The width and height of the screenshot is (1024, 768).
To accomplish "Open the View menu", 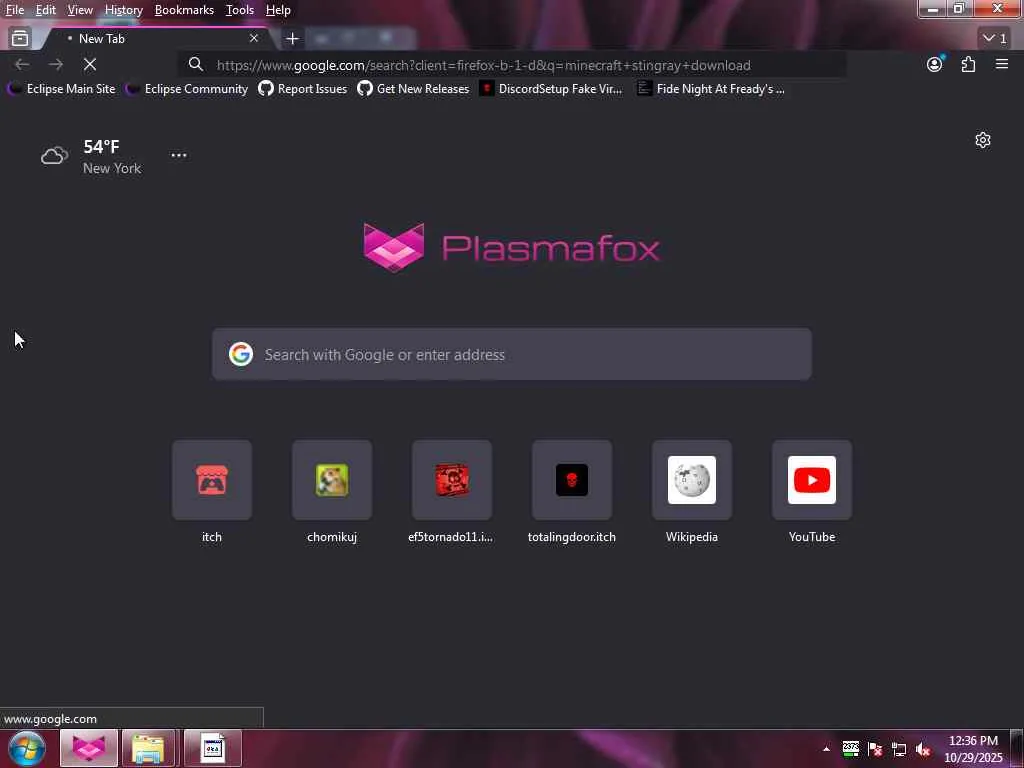I will coord(80,10).
